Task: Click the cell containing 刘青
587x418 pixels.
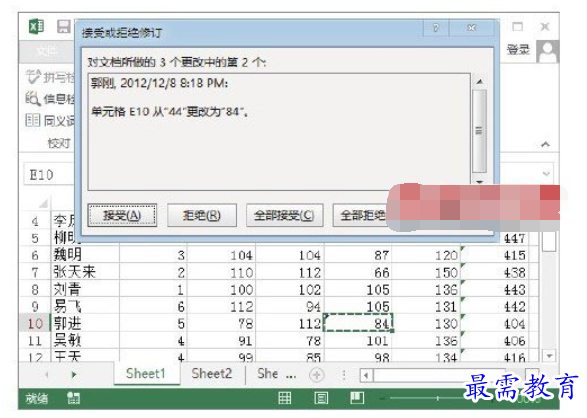Action: coord(85,289)
